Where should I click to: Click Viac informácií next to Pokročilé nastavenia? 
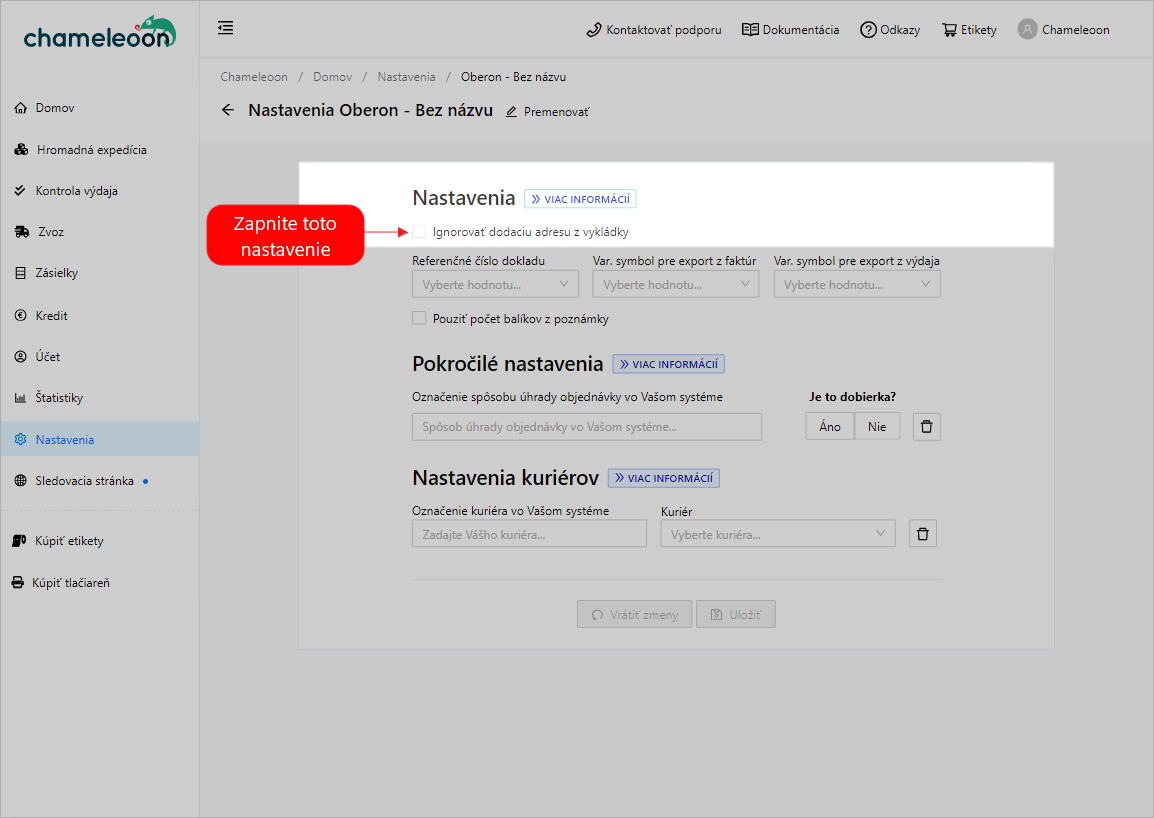pyautogui.click(x=668, y=364)
